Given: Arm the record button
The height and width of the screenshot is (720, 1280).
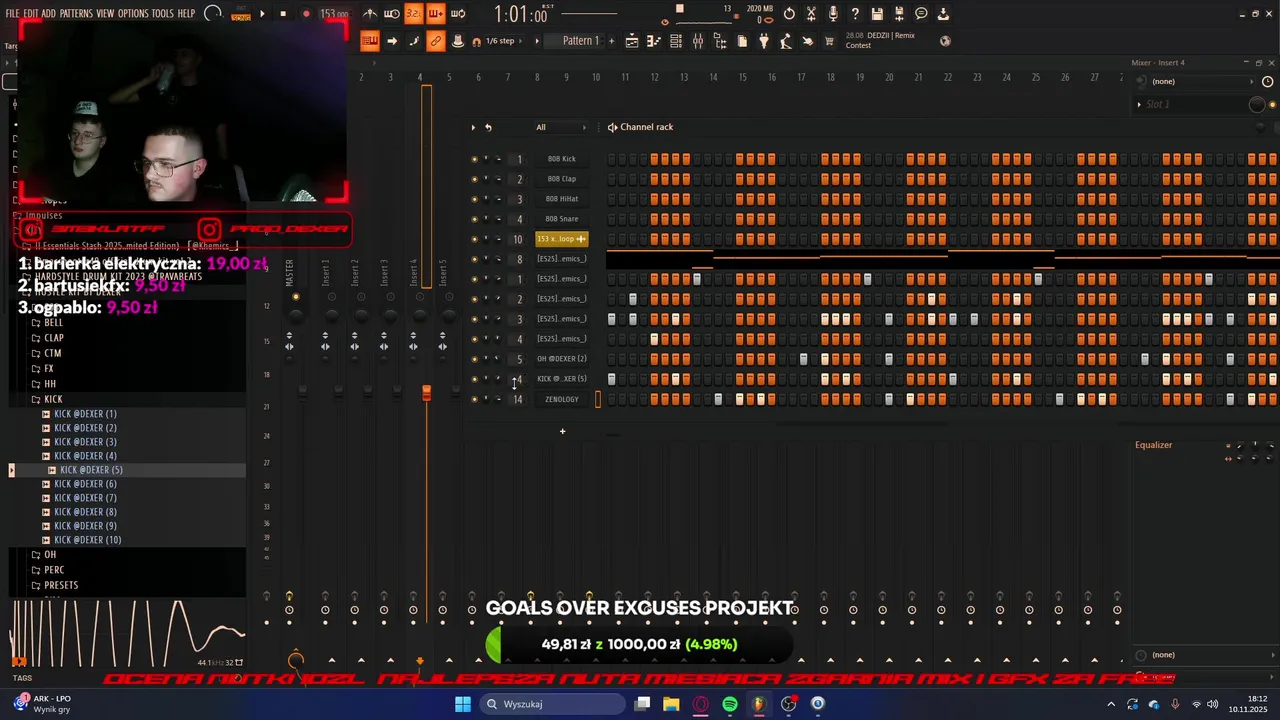Looking at the screenshot, I should (x=306, y=14).
